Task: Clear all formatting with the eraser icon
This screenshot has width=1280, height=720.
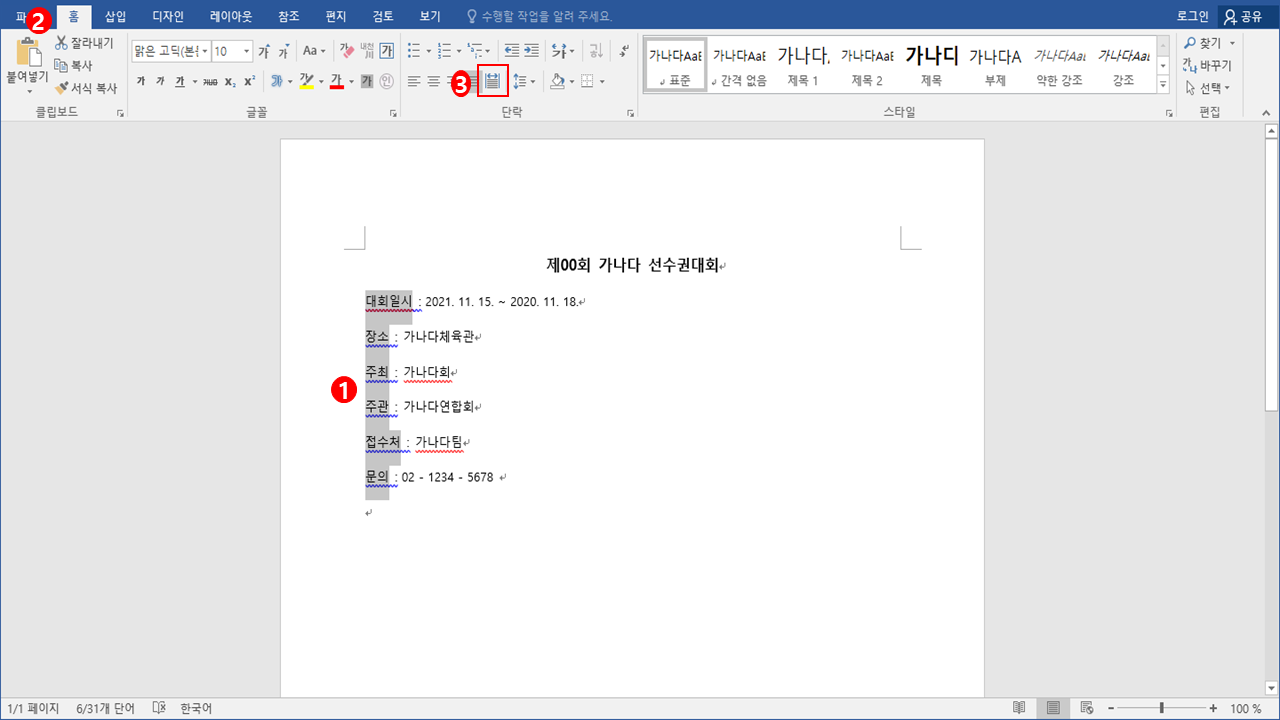Action: point(346,51)
